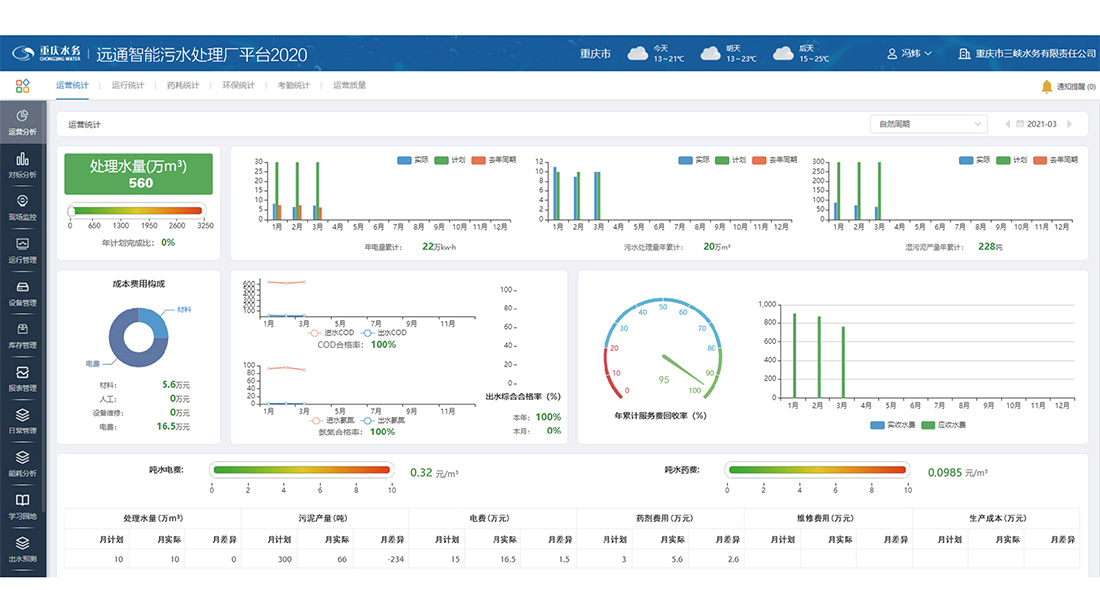
Task: Open 对标分析 in the sidebar
Action: pos(22,165)
